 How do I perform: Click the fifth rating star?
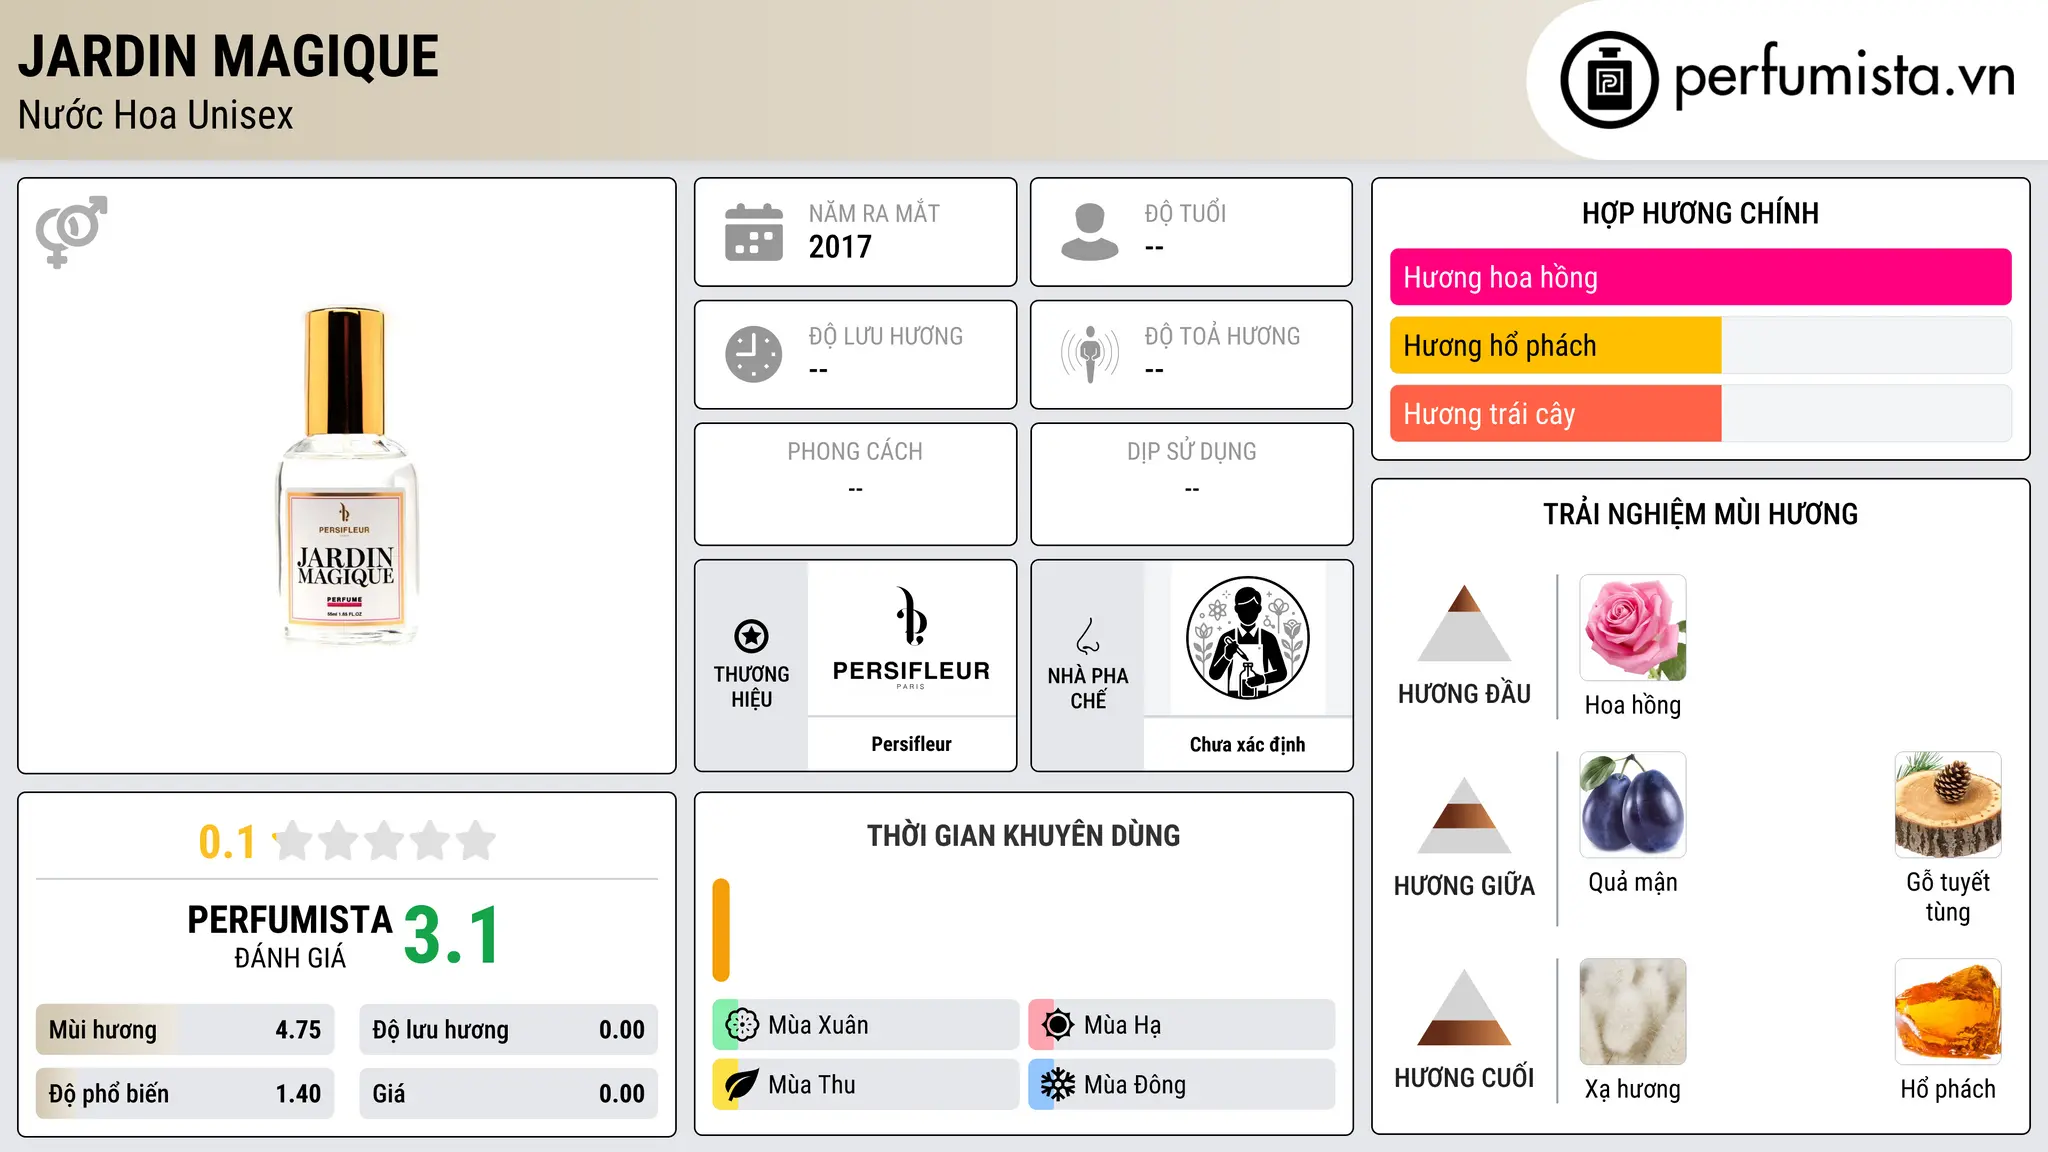476,841
